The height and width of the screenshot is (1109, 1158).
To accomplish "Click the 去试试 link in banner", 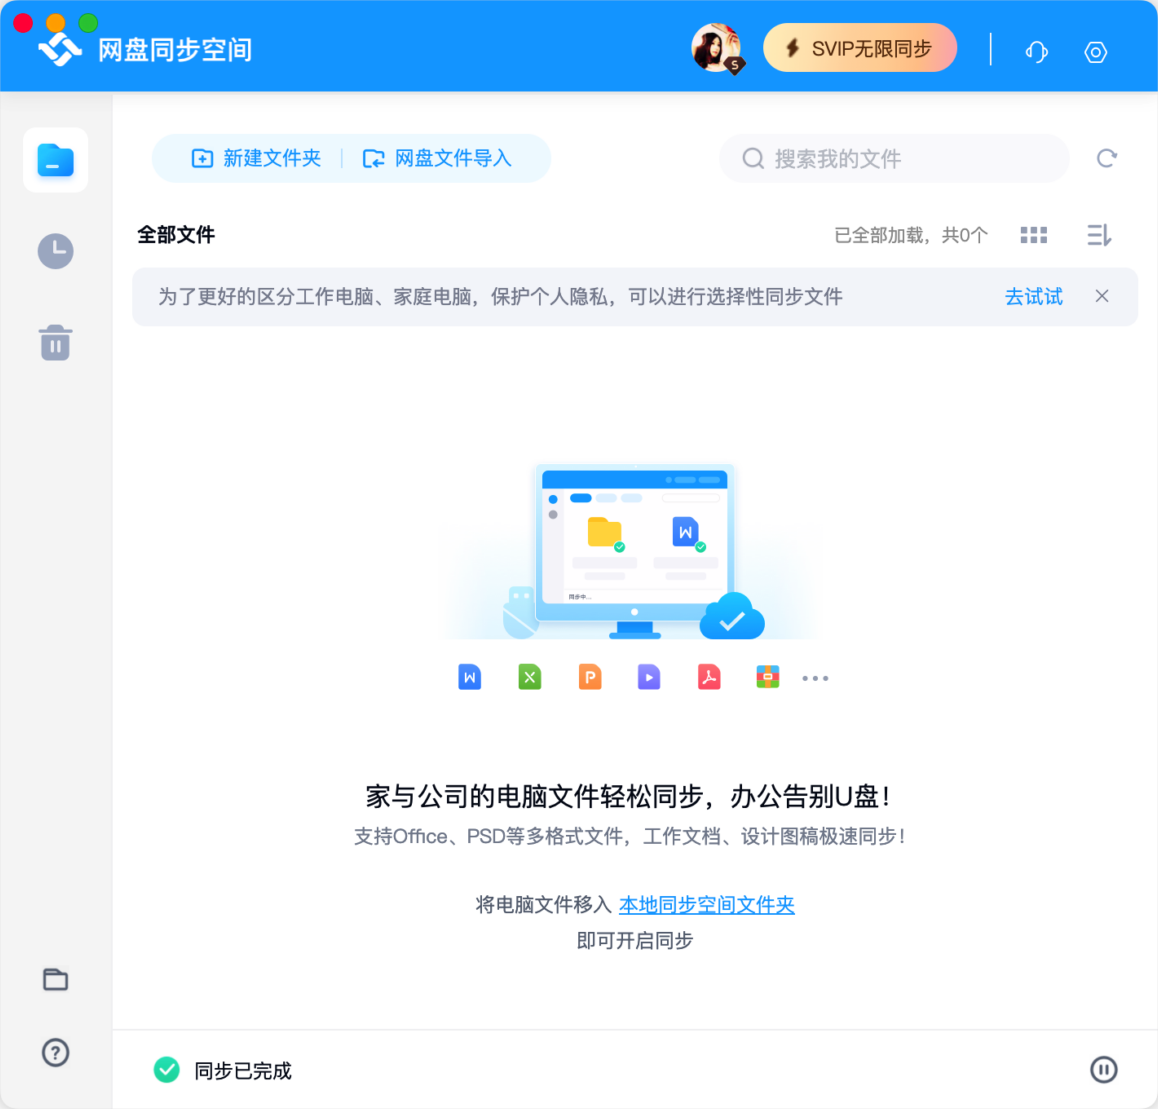I will (x=1033, y=296).
